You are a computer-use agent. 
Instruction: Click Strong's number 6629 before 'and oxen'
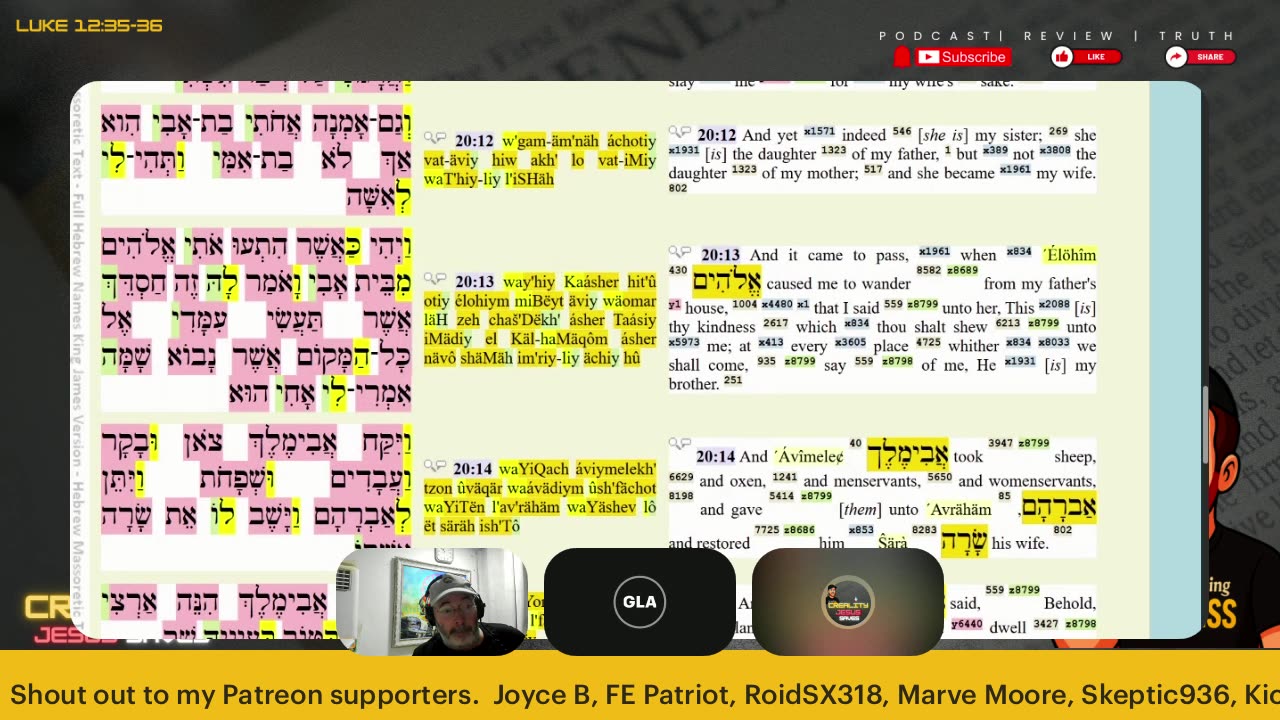(x=681, y=477)
